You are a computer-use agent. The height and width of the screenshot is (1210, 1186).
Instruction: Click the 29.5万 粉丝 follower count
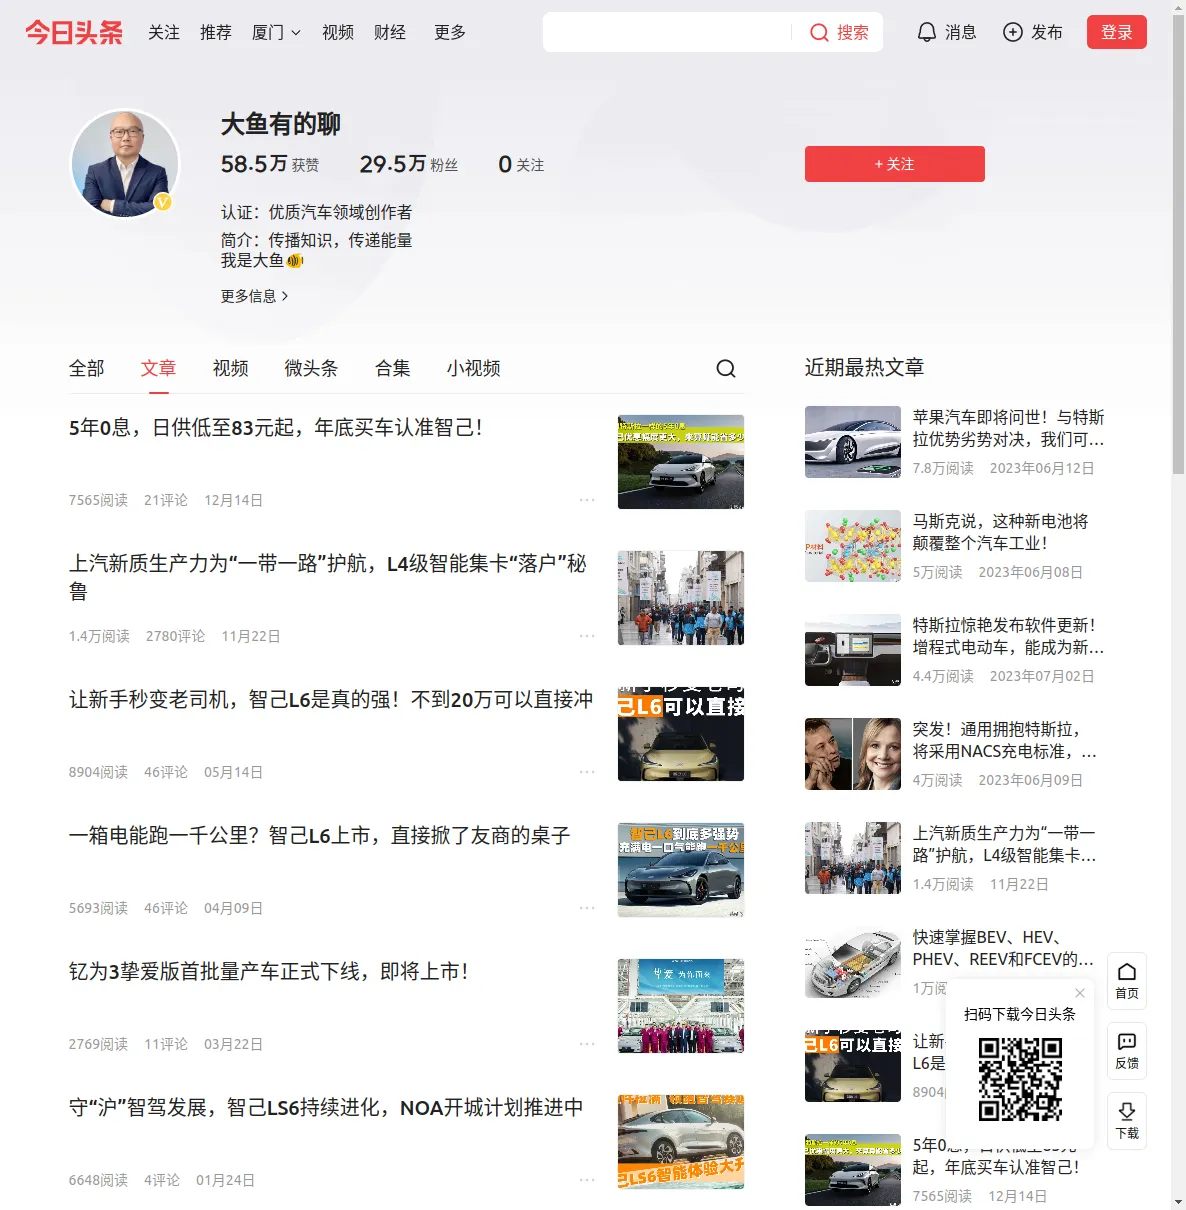click(x=409, y=164)
